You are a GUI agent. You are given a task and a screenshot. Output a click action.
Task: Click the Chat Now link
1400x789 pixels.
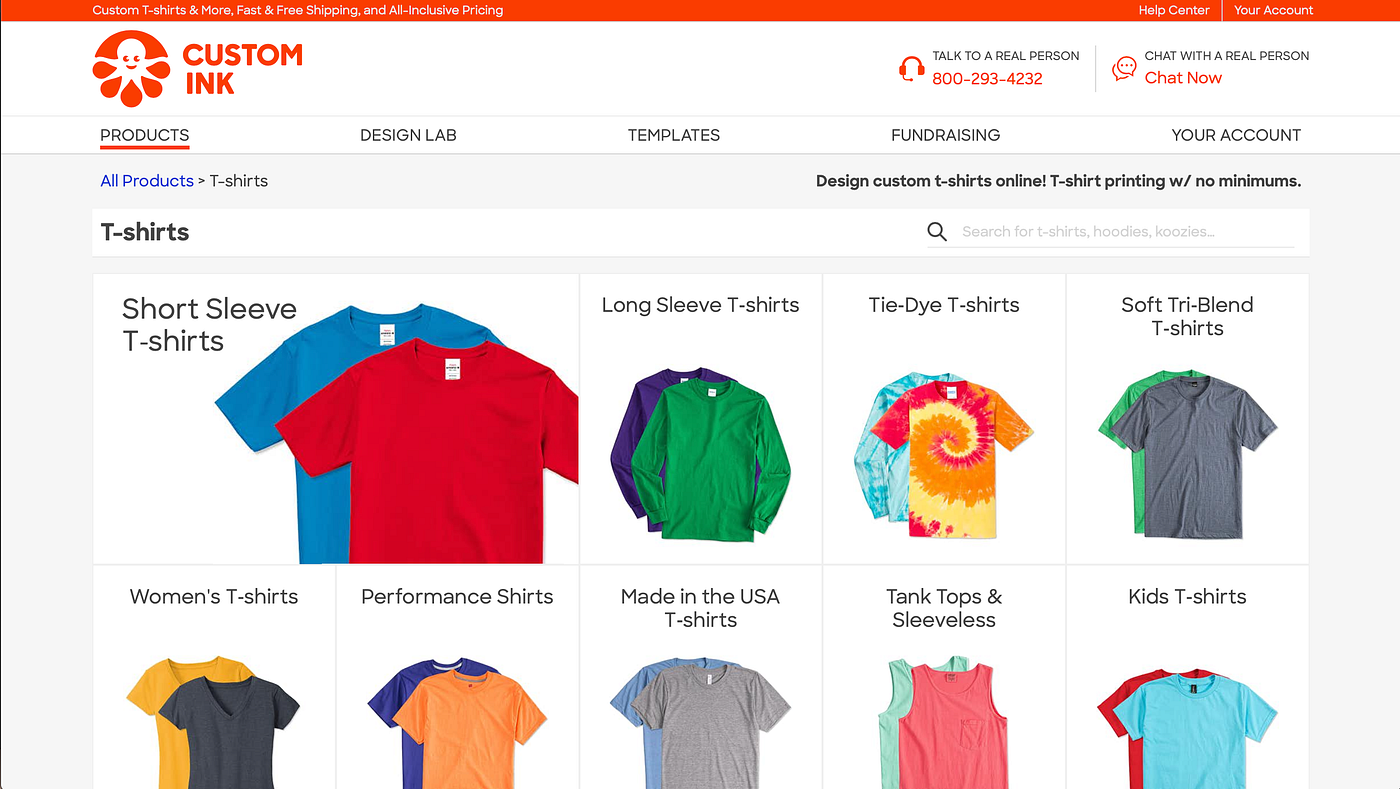(1183, 78)
